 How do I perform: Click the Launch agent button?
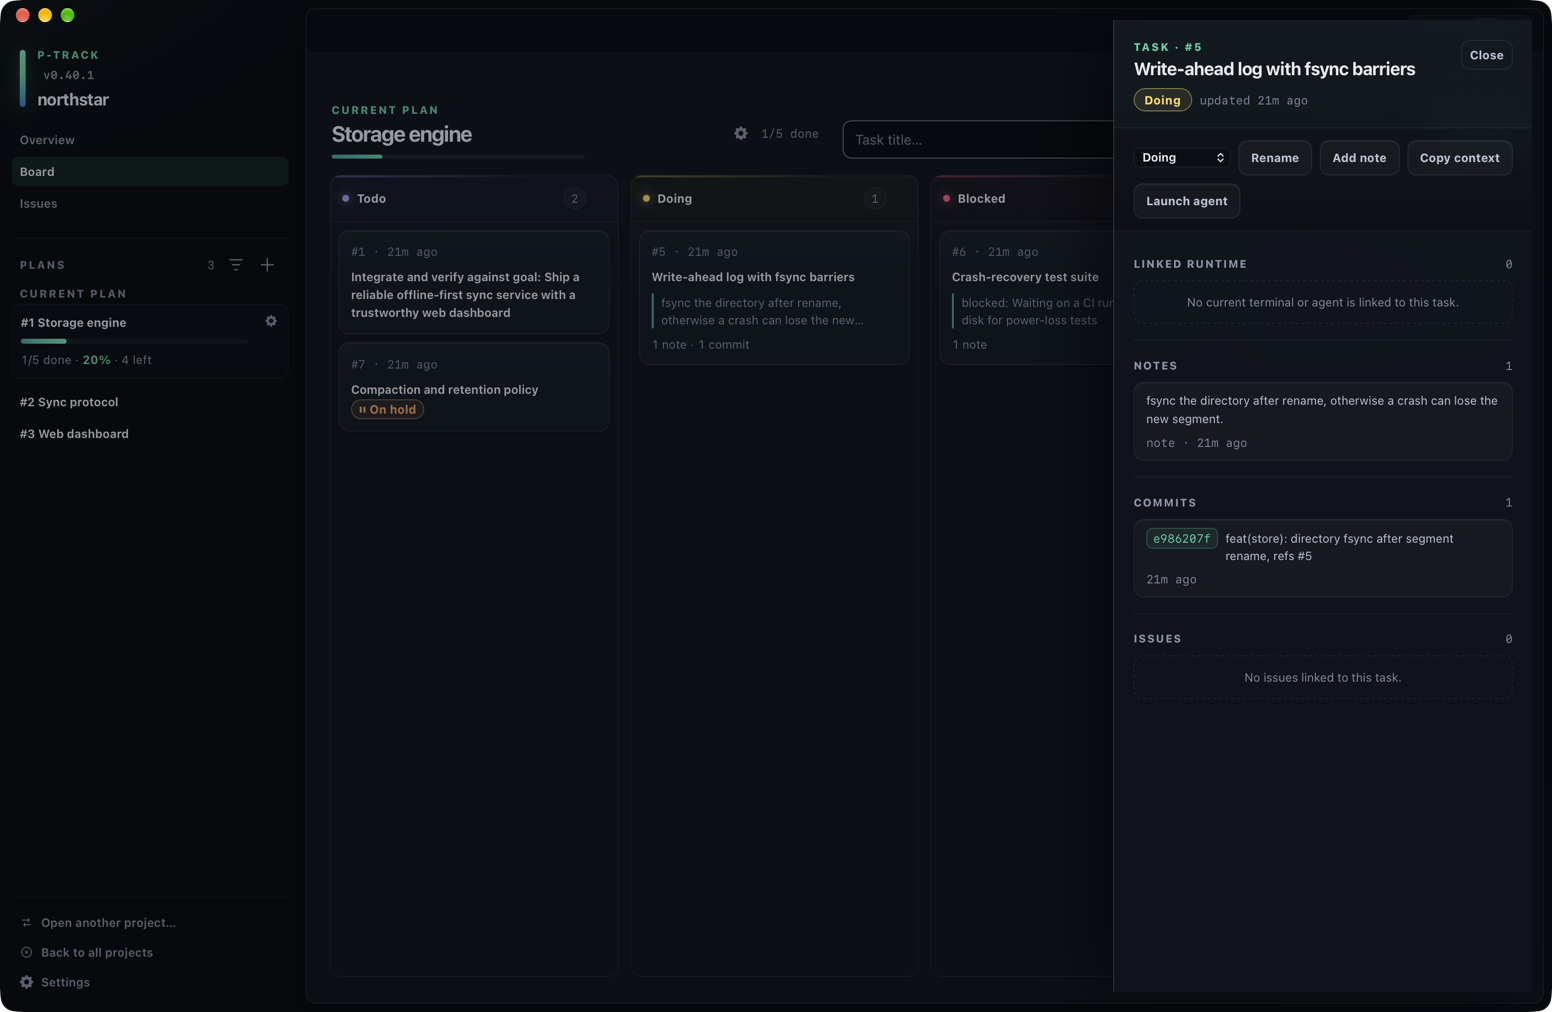(1187, 201)
